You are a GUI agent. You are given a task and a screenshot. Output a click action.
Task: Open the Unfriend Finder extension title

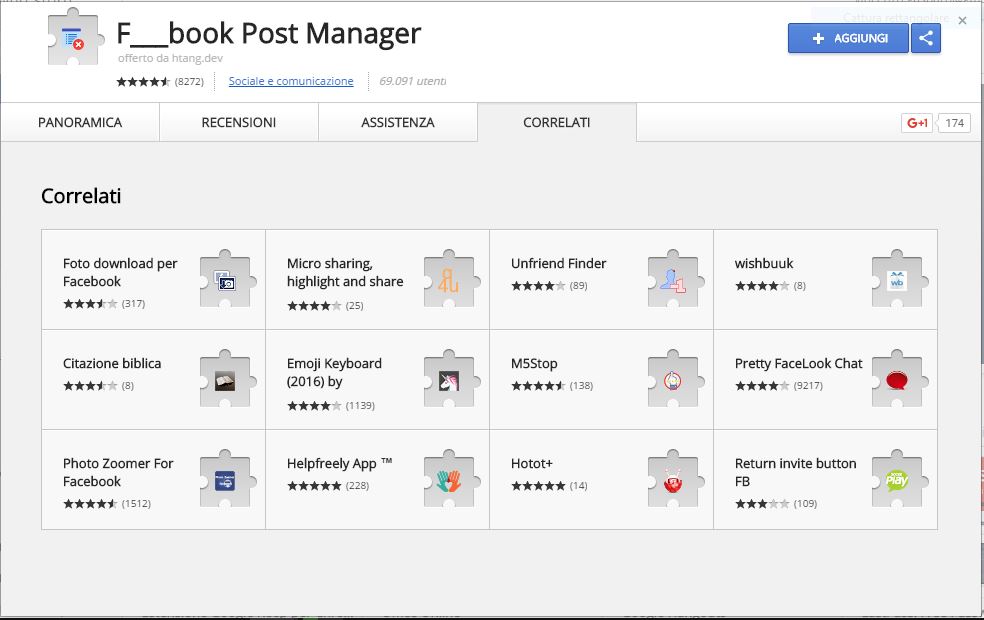coord(559,264)
